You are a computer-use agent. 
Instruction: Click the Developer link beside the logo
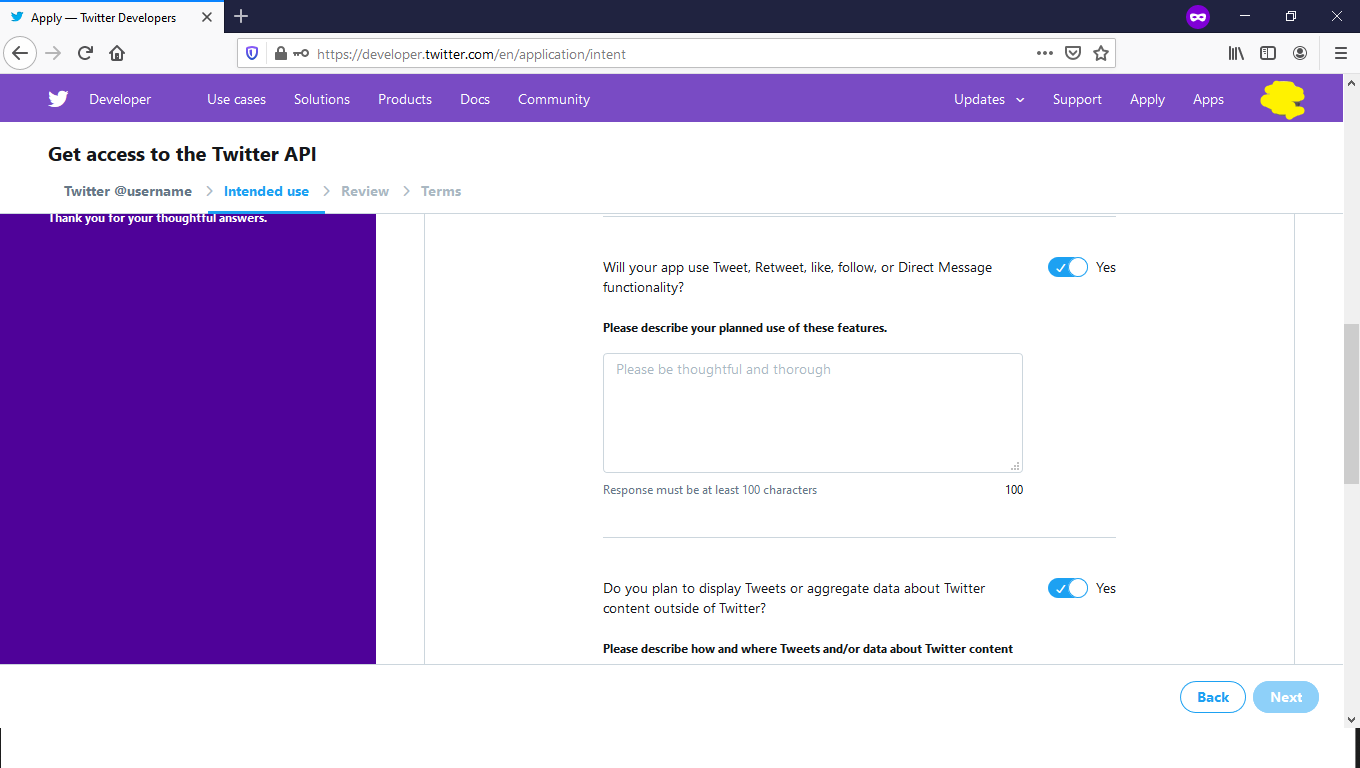click(x=120, y=99)
